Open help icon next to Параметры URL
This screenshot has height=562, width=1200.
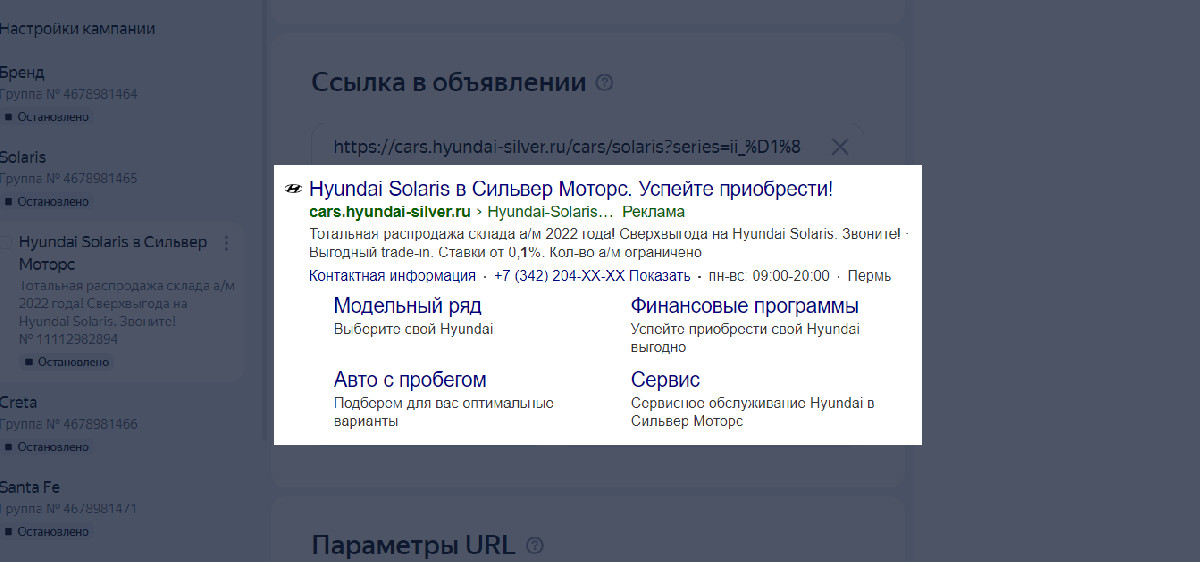click(535, 546)
